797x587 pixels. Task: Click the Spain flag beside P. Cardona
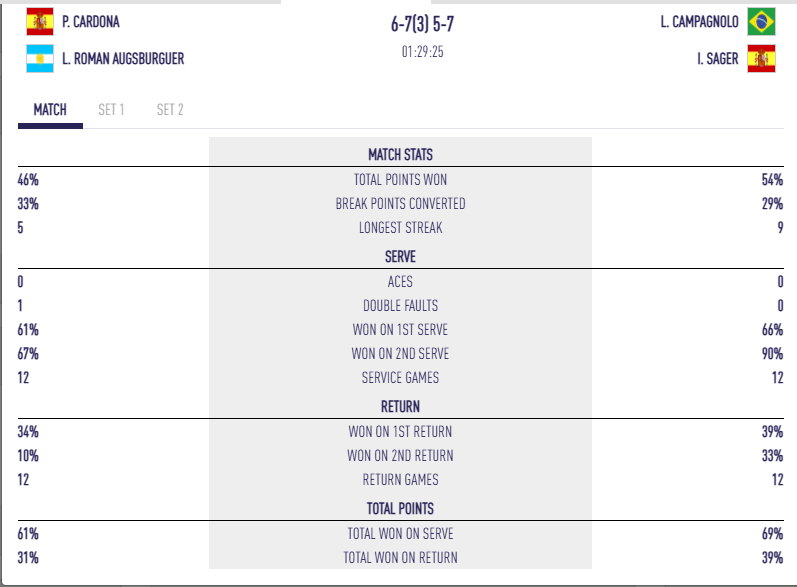pyautogui.click(x=41, y=20)
